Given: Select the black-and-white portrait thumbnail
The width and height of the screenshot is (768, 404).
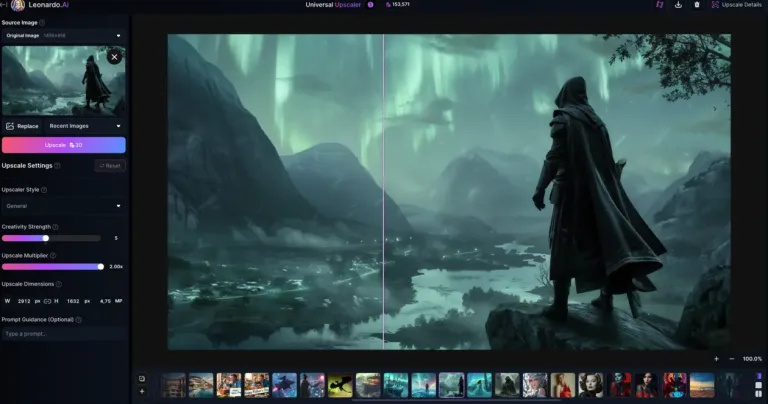Looking at the screenshot, I should pos(590,385).
